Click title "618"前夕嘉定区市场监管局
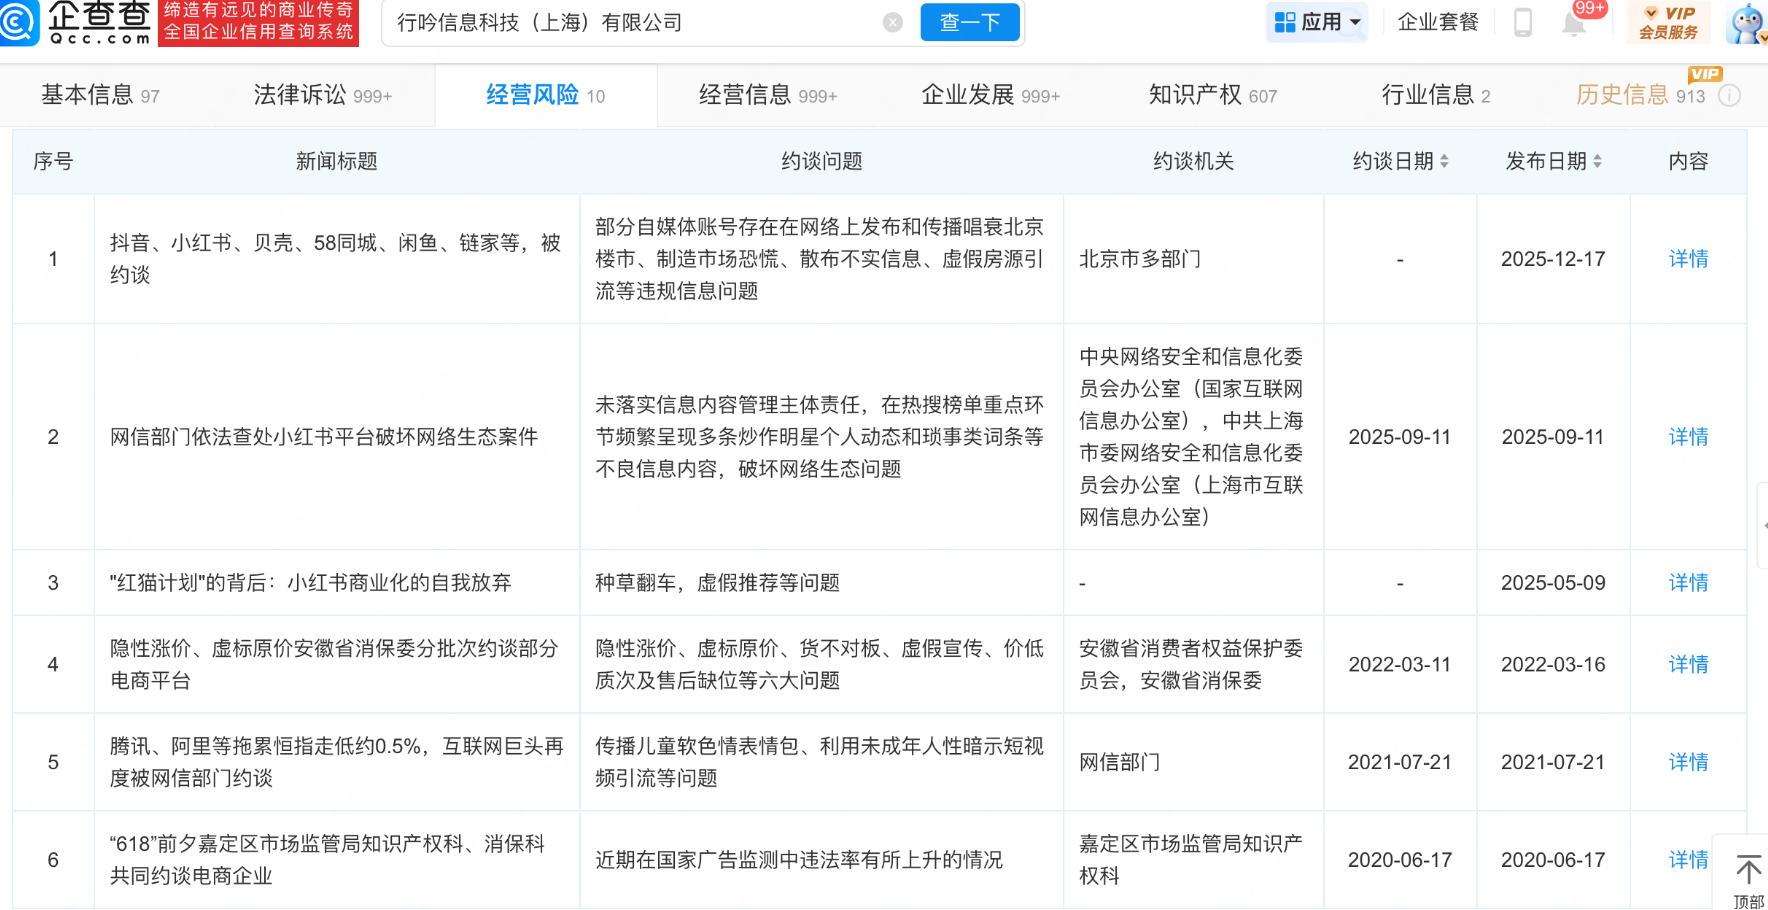 (327, 860)
